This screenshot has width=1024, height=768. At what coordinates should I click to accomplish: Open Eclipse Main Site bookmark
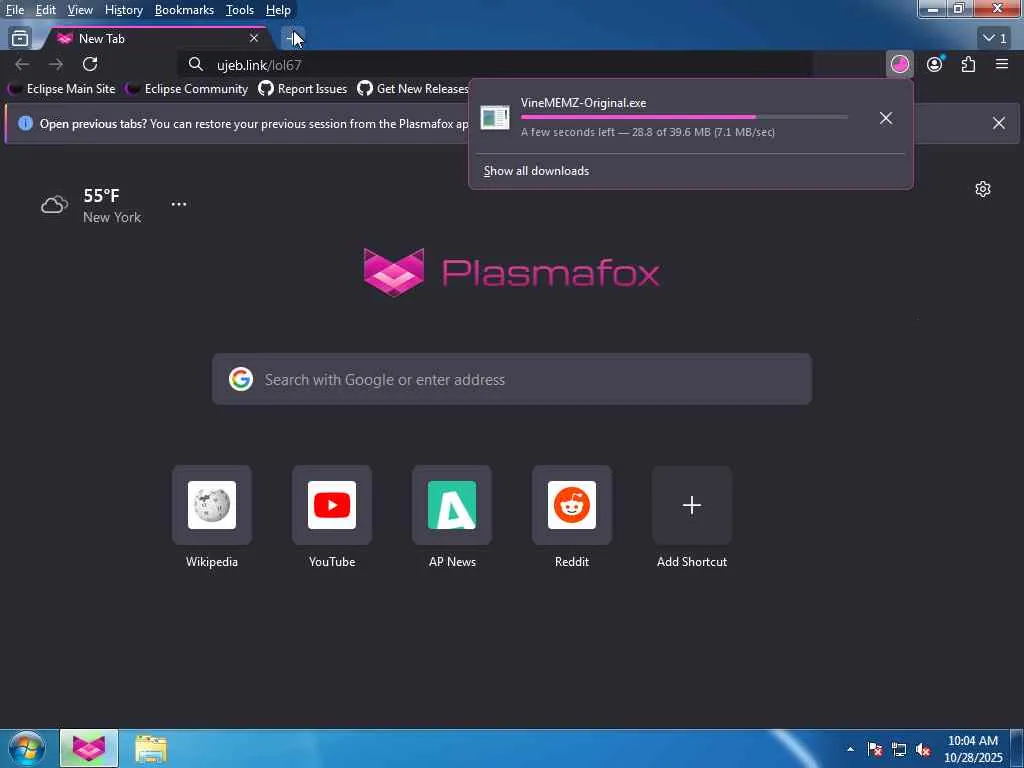63,89
